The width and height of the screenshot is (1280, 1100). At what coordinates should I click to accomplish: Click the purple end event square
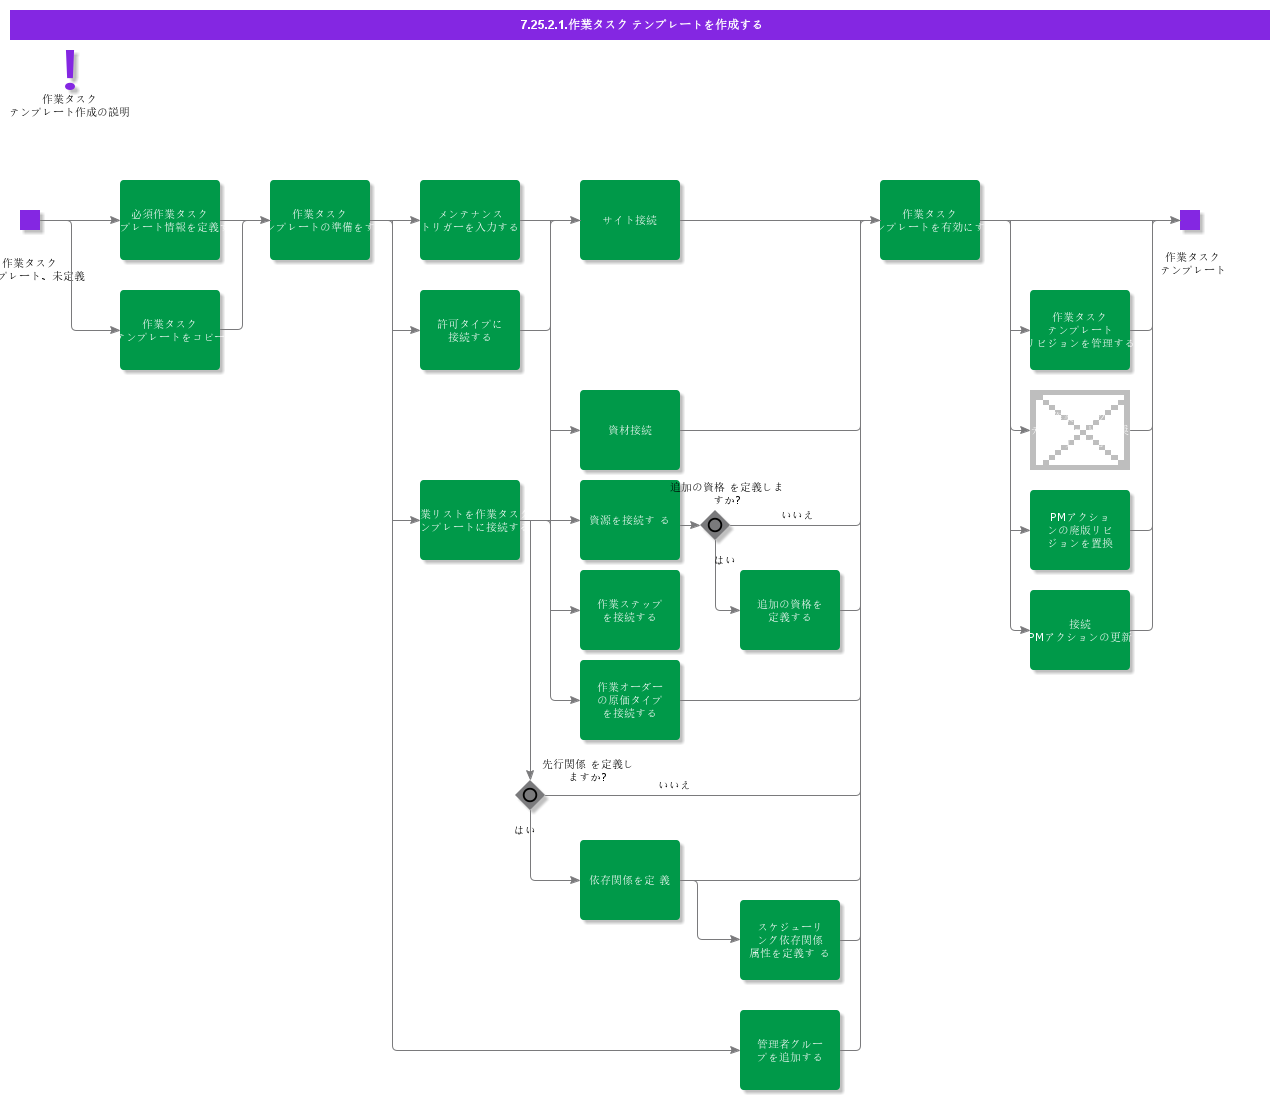tap(1190, 220)
